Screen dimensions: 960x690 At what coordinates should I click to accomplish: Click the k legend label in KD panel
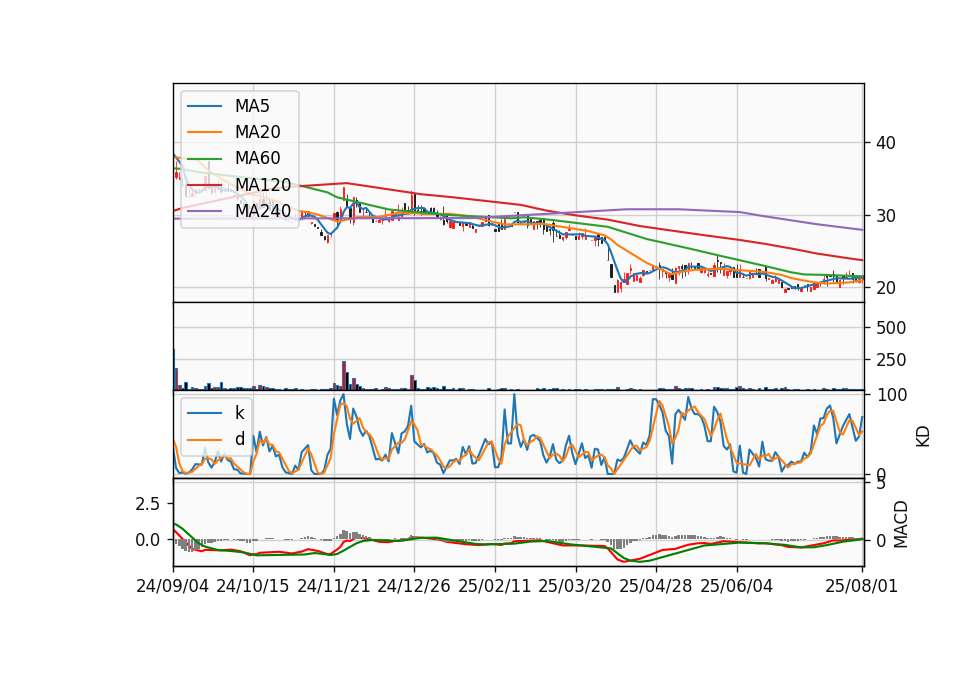click(x=239, y=413)
